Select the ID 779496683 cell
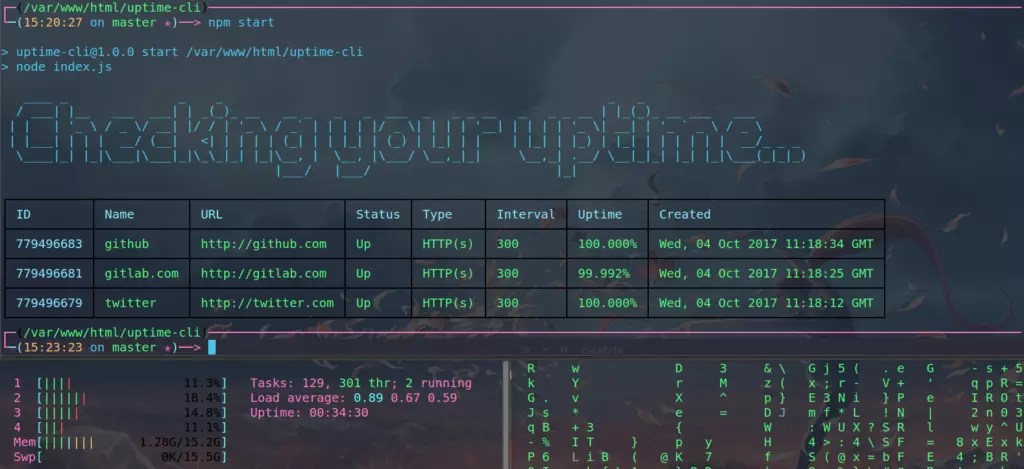The height and width of the screenshot is (469, 1024). click(49, 244)
